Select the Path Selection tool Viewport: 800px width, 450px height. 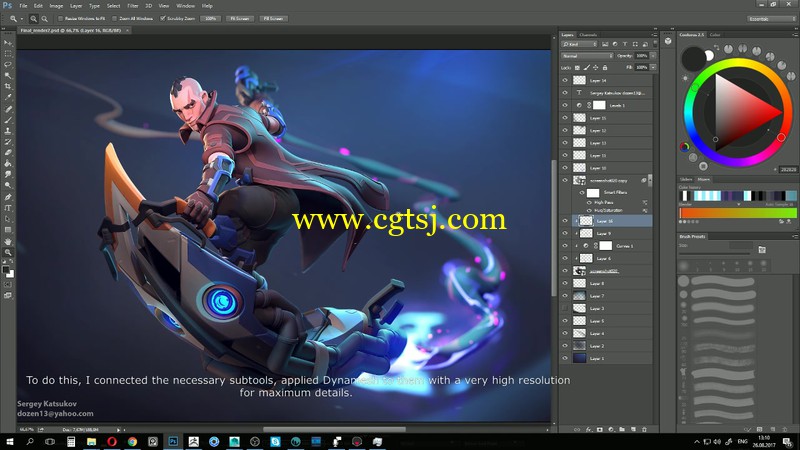coord(8,219)
